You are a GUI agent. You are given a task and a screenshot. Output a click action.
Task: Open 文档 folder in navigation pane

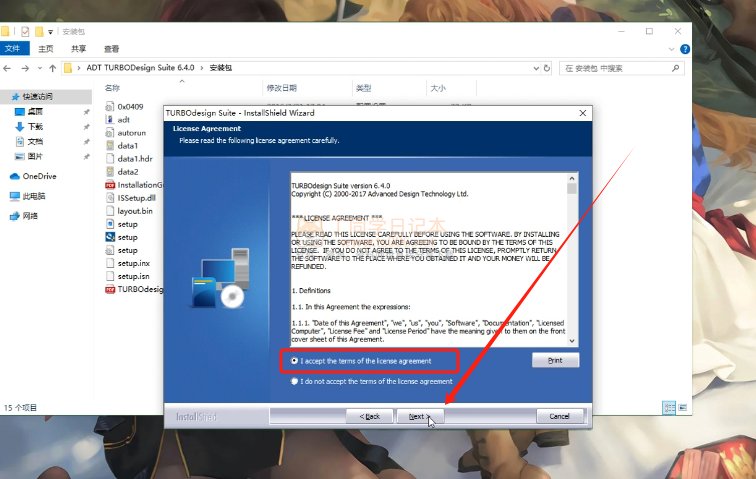click(35, 141)
